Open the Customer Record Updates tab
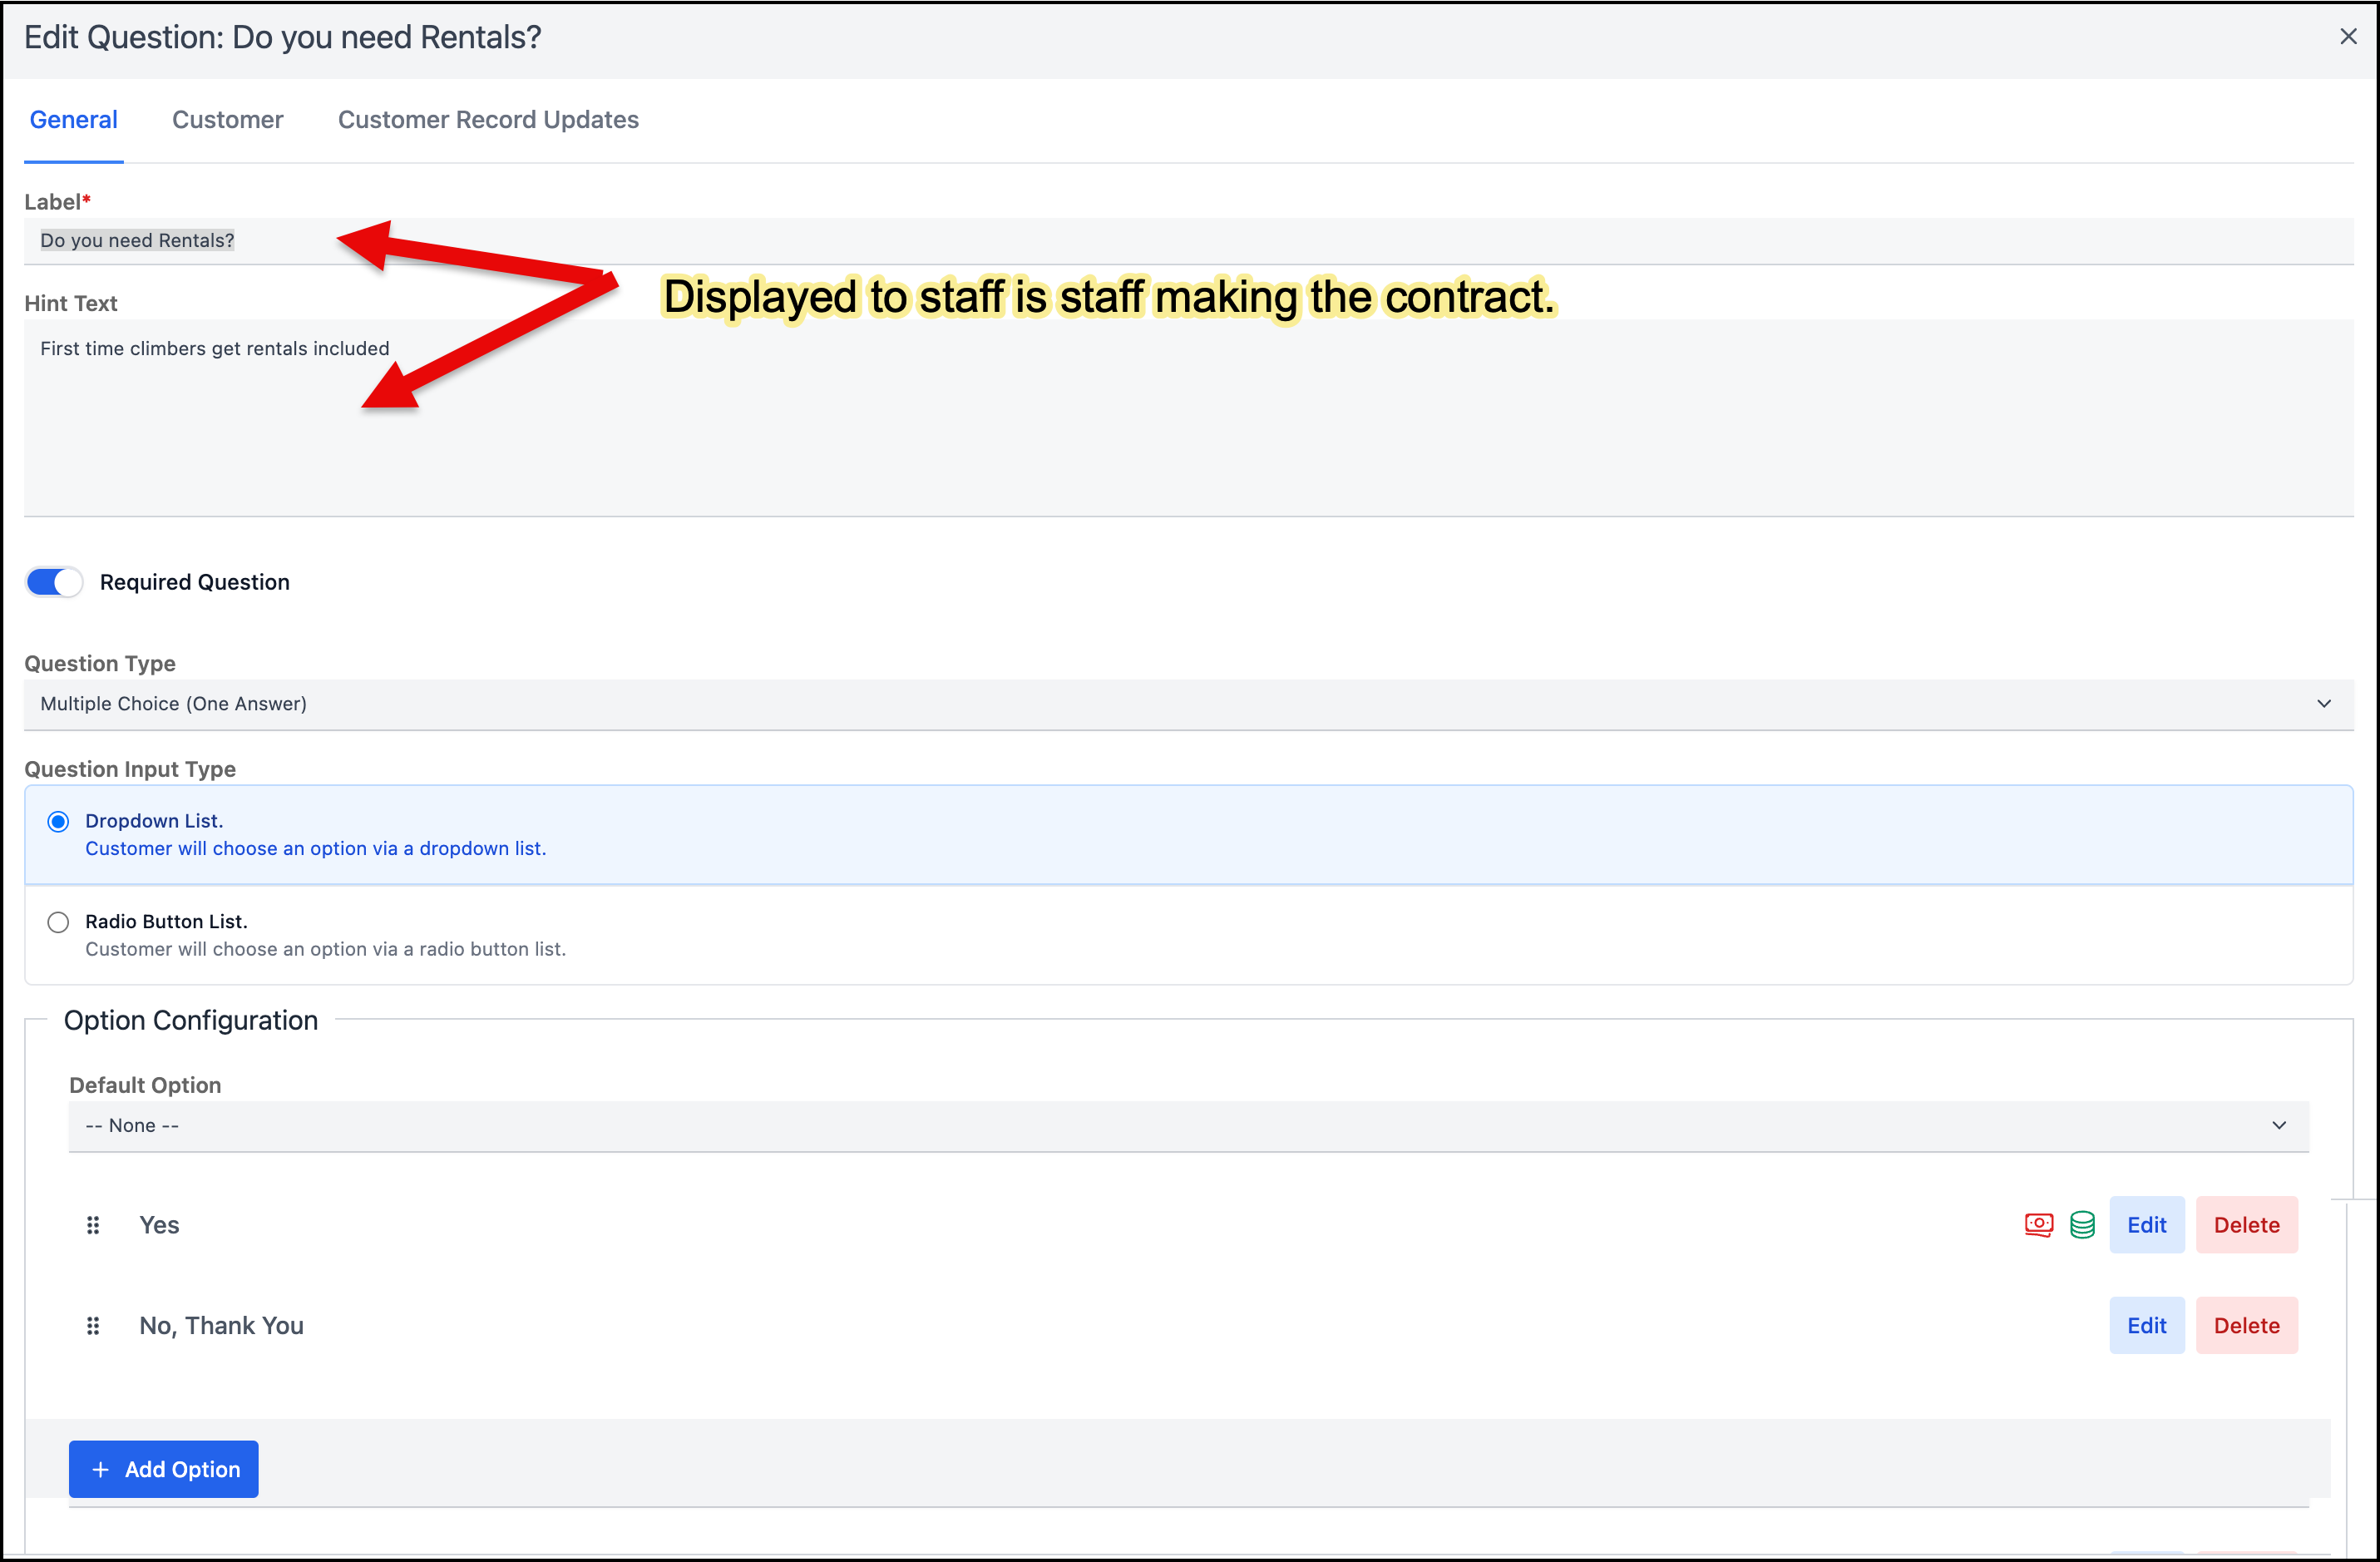The image size is (2380, 1562). [x=488, y=120]
